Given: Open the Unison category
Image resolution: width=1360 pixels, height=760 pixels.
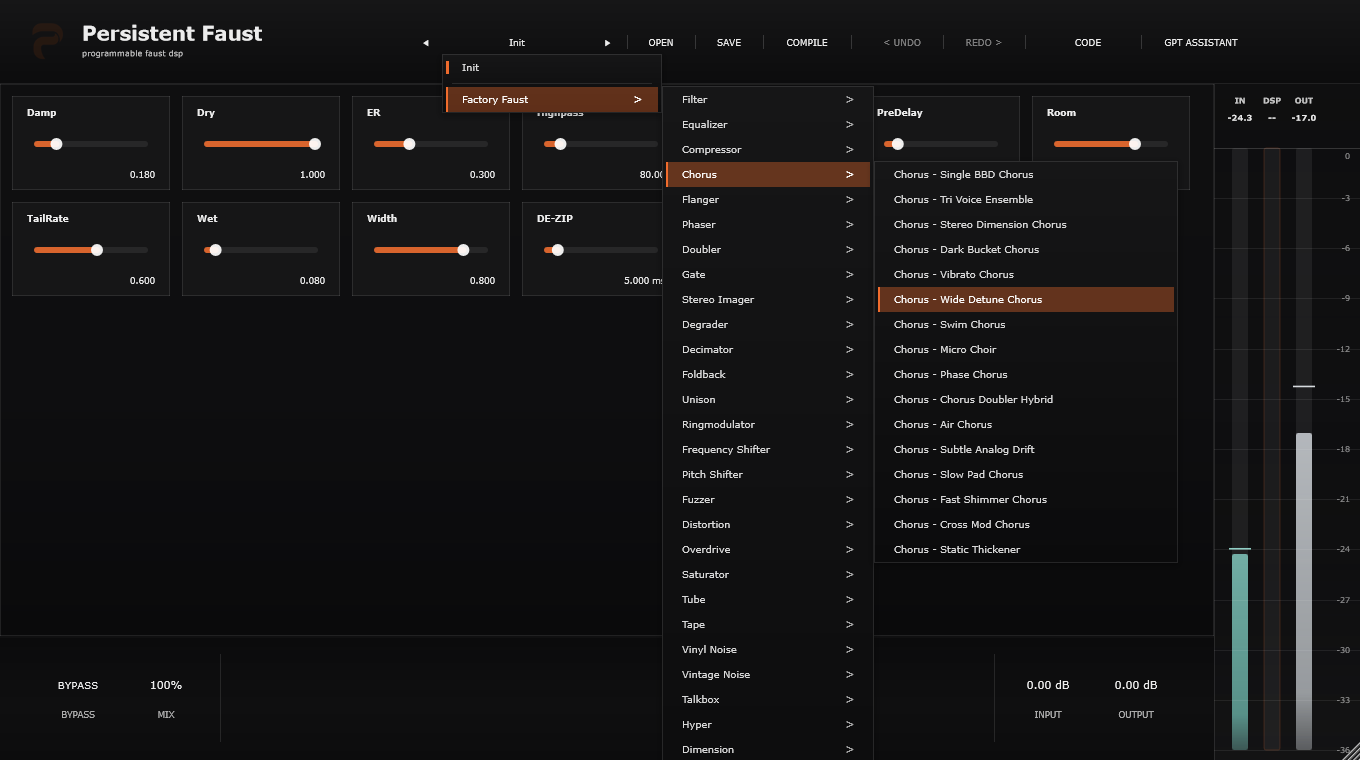Looking at the screenshot, I should coord(768,400).
